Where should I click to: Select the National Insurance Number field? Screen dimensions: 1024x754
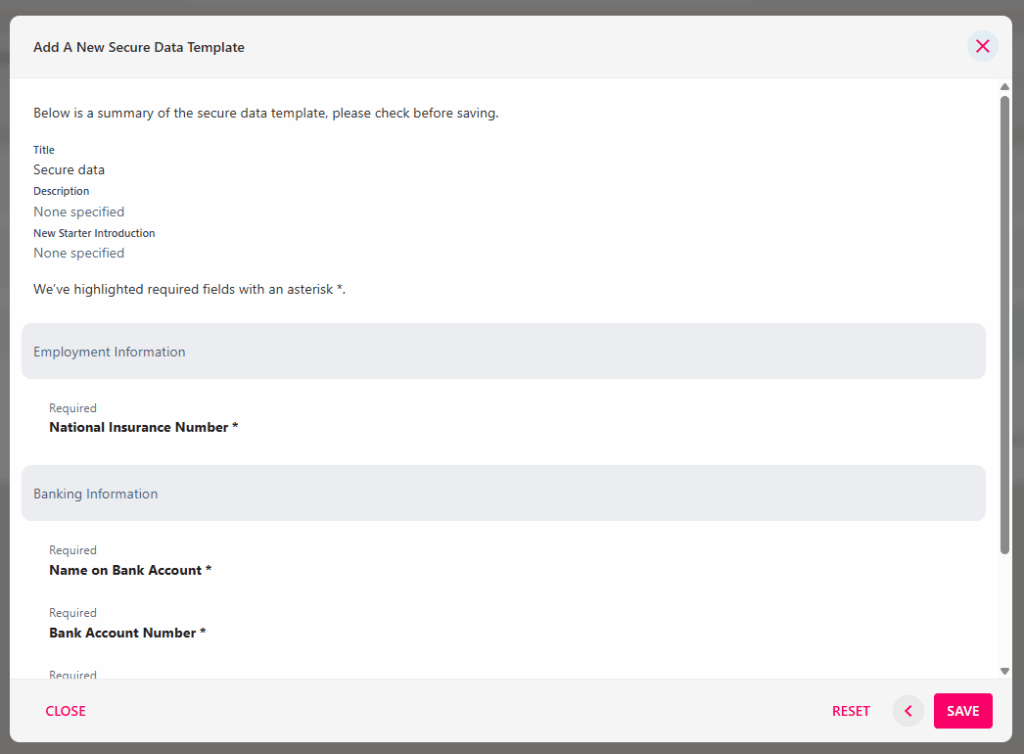click(x=144, y=427)
